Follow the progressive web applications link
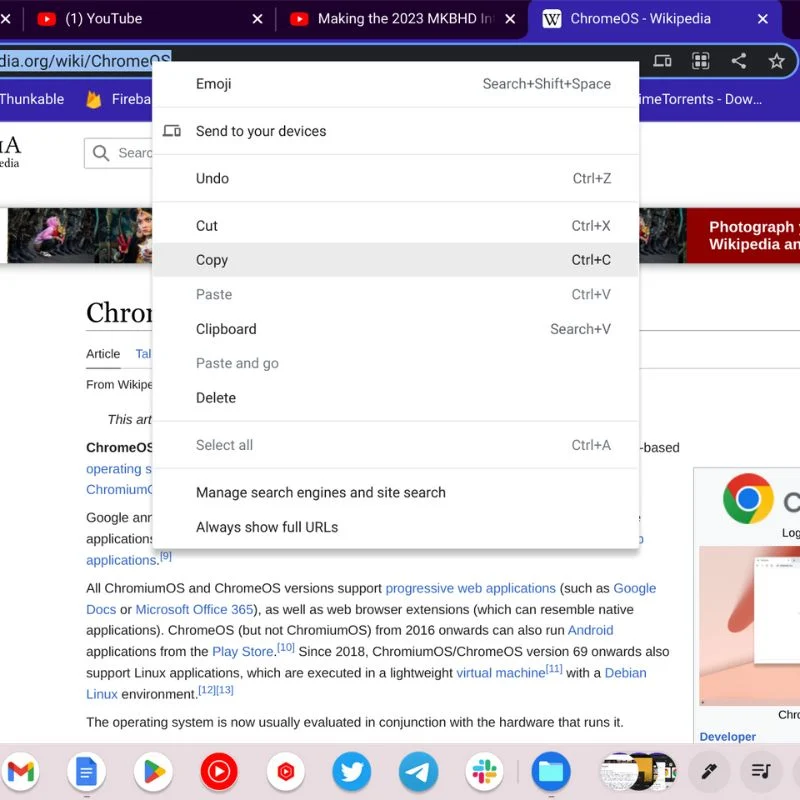800x800 pixels. coord(470,588)
